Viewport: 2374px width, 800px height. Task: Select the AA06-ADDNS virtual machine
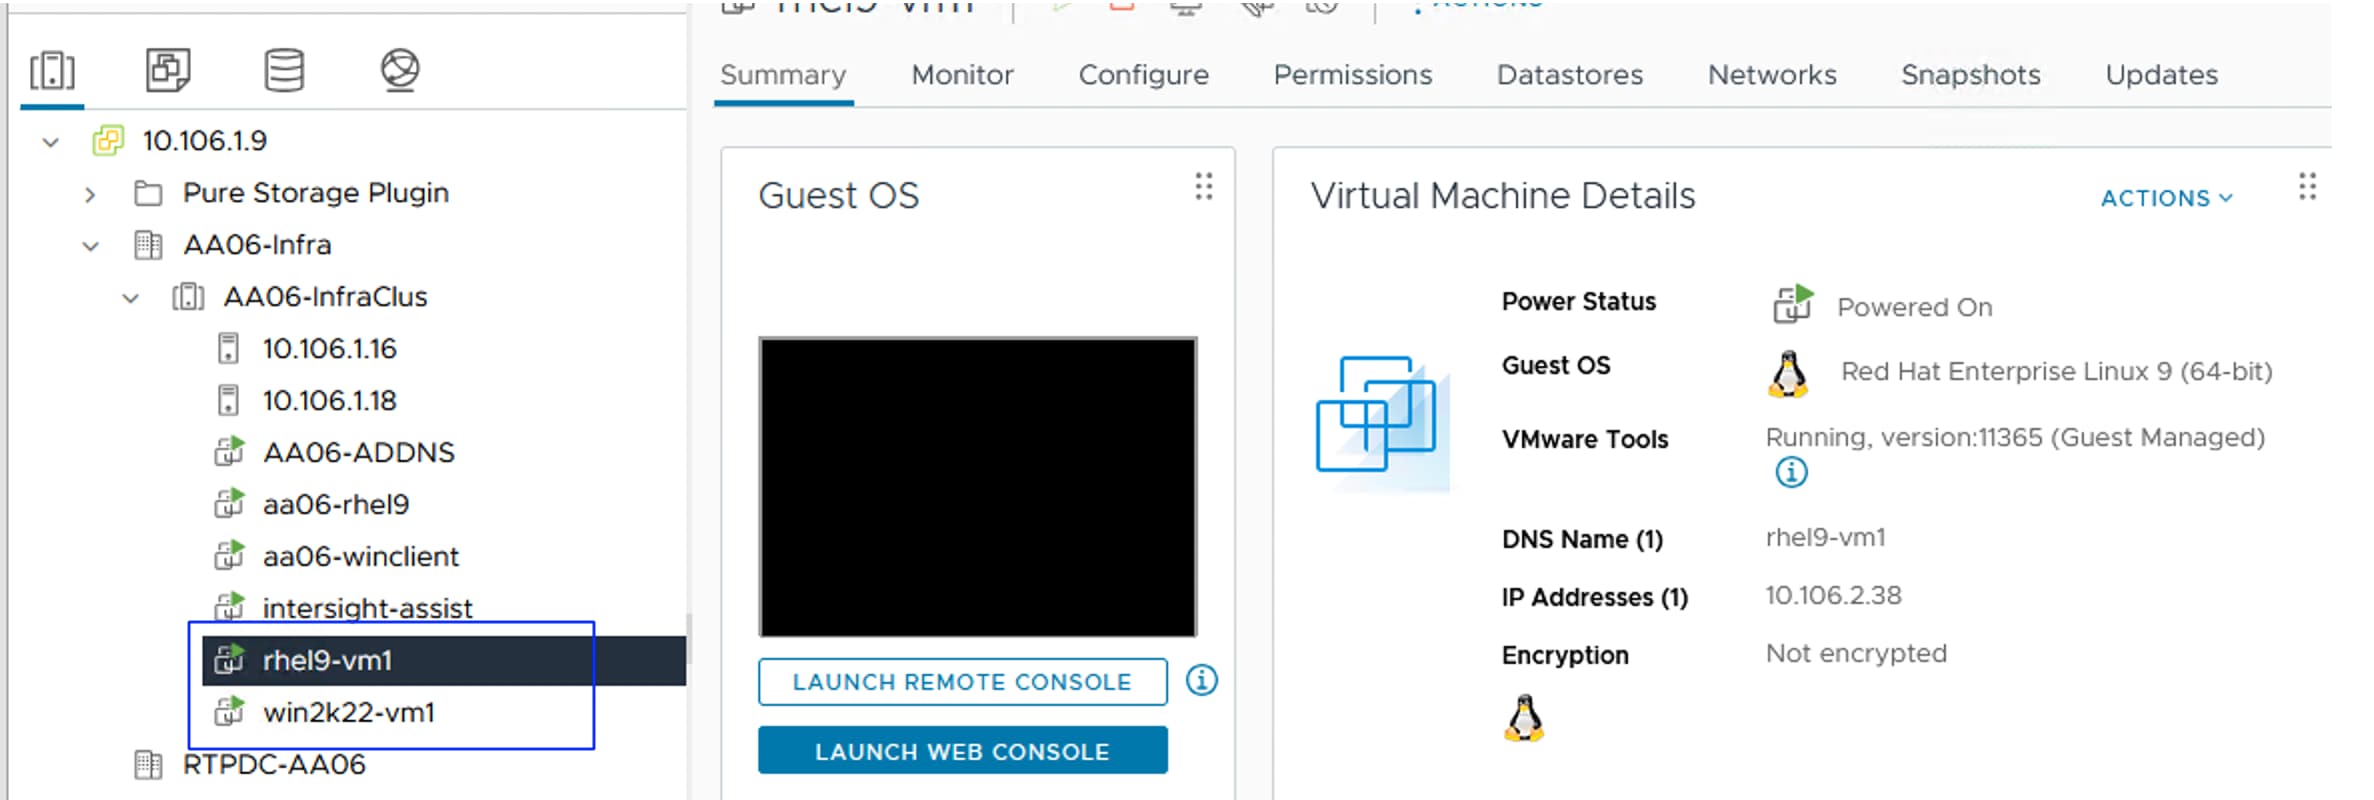coord(359,453)
